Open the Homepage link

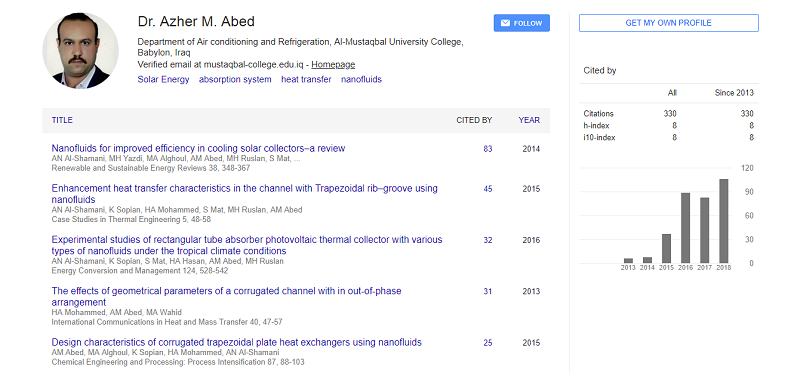point(333,65)
